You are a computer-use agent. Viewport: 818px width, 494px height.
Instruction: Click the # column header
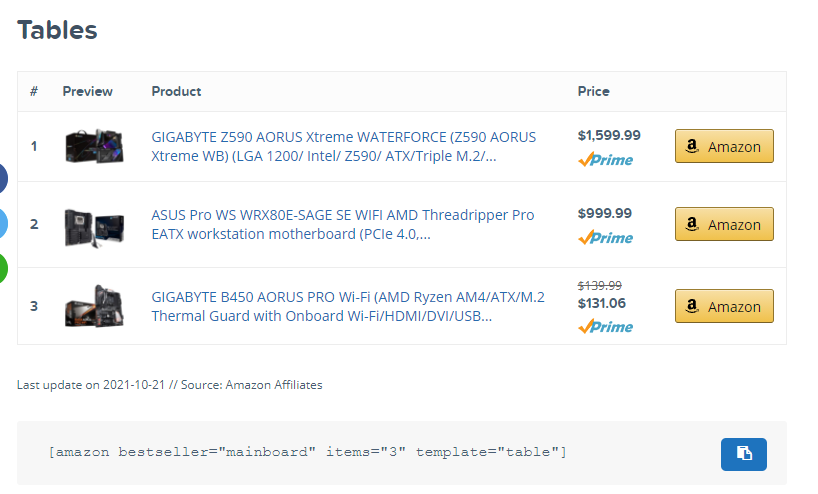tap(34, 91)
